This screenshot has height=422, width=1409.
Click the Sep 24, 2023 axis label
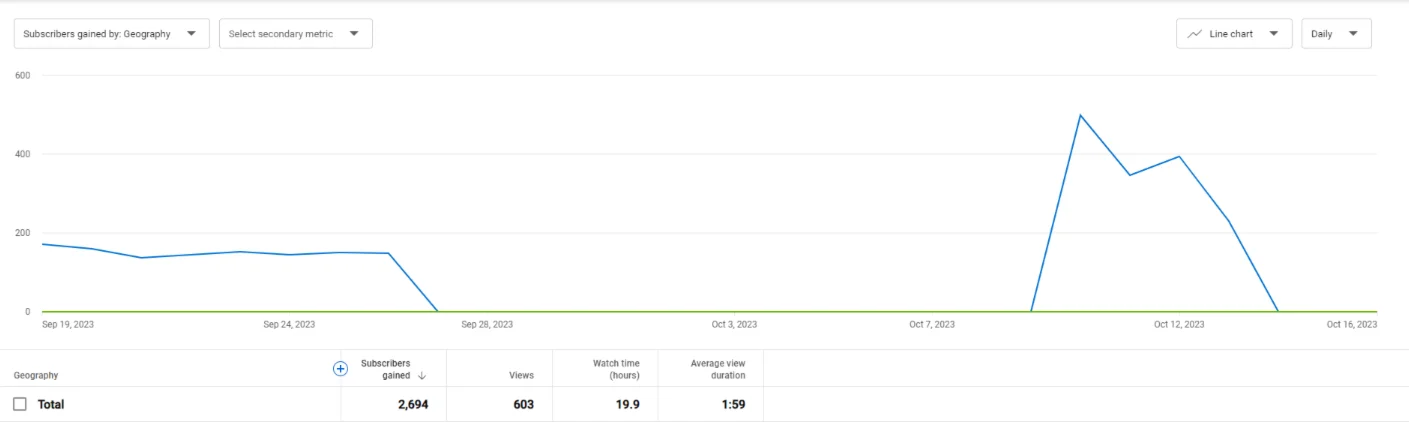(x=289, y=324)
